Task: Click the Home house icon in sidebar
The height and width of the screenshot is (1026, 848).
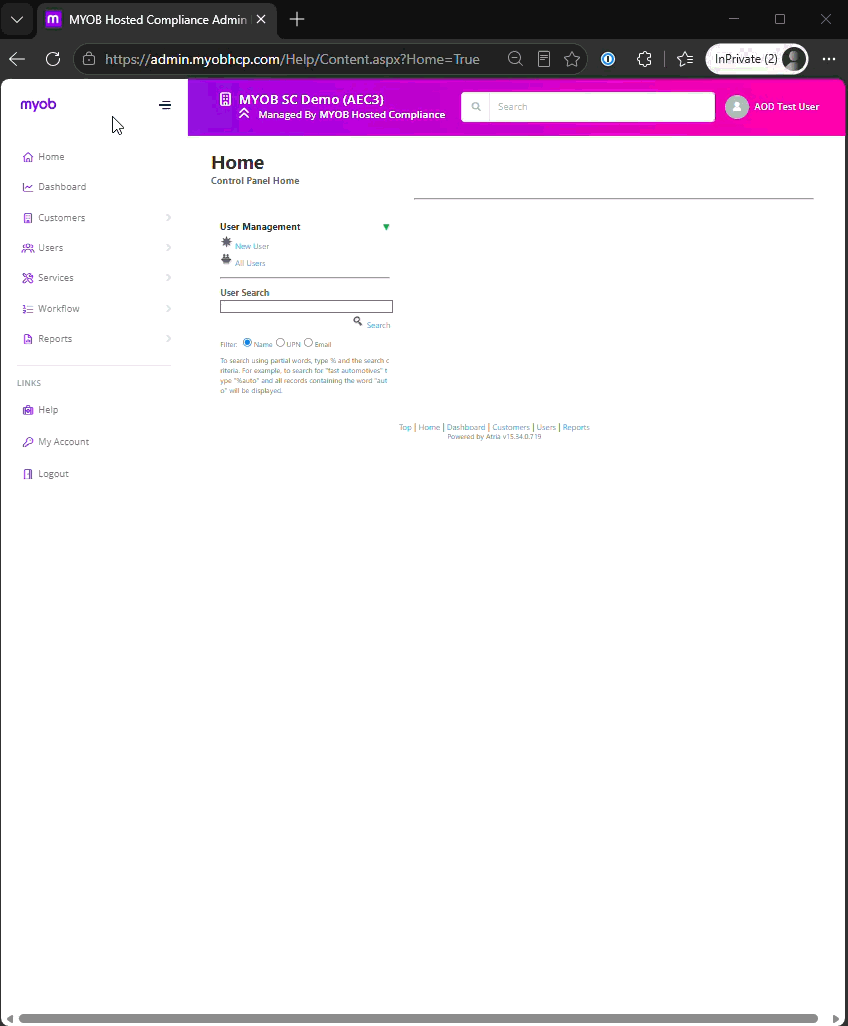Action: click(x=27, y=157)
